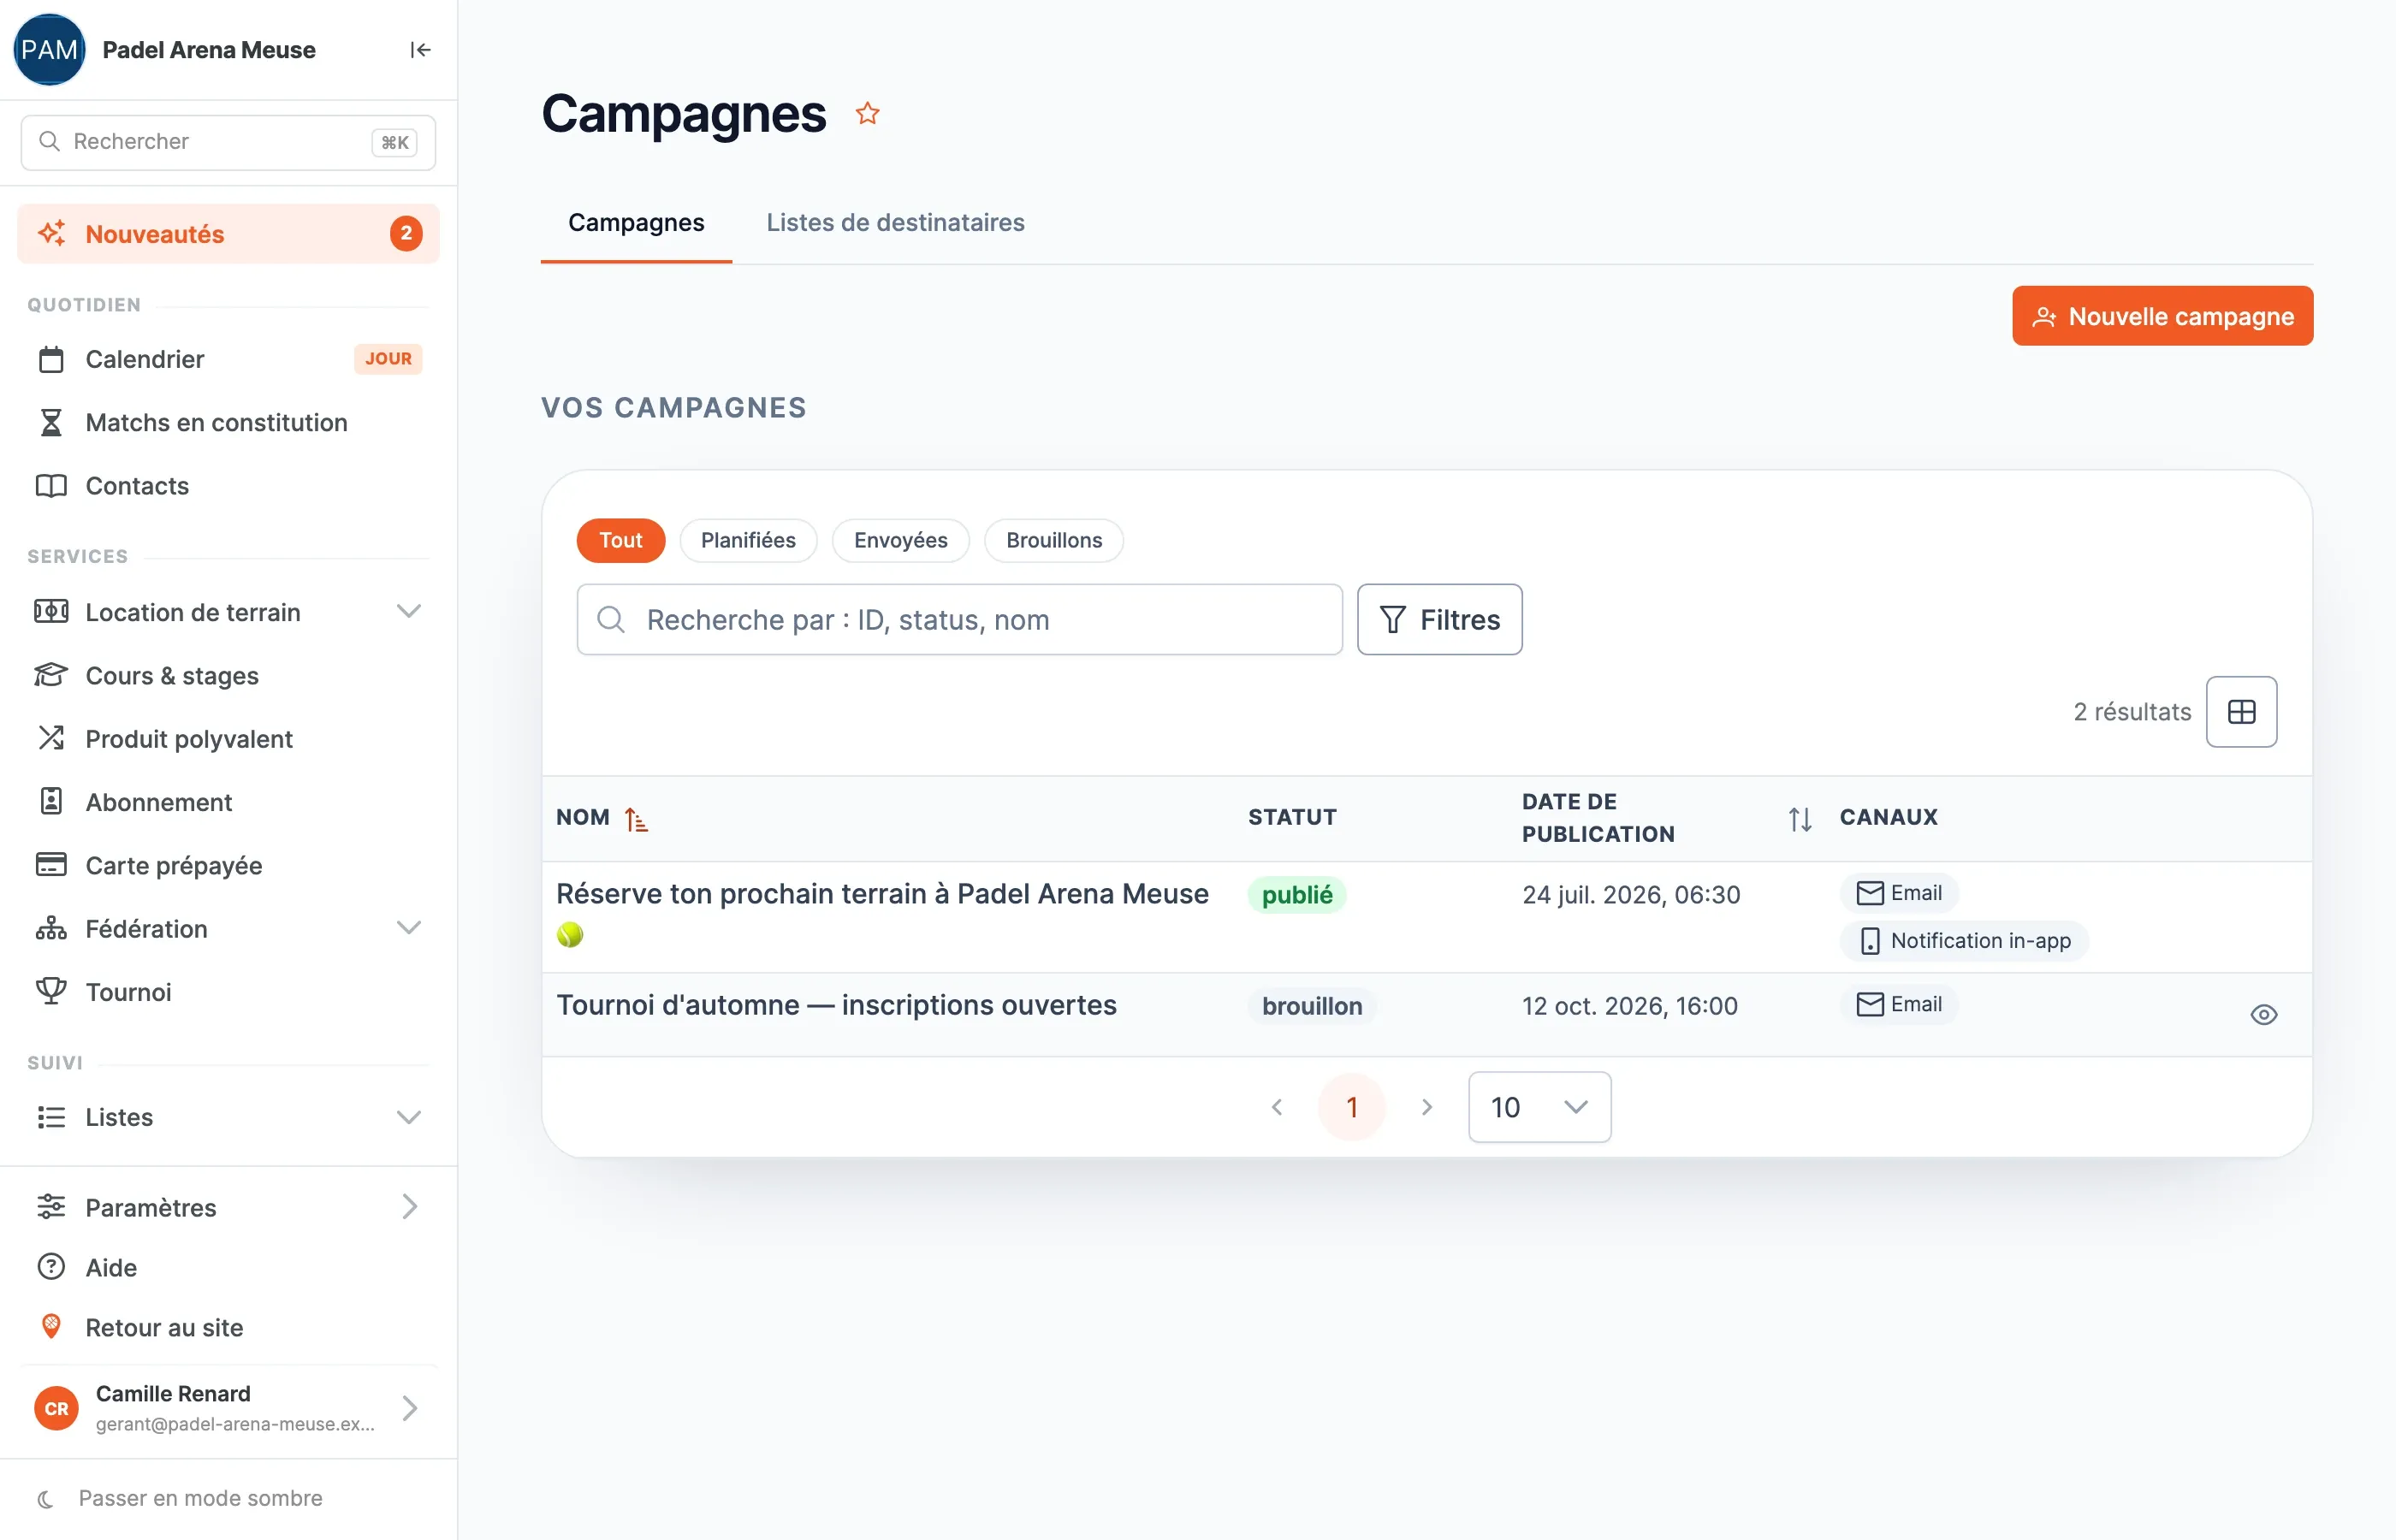The height and width of the screenshot is (1540, 2396).
Task: Sort by Date de publication arrows
Action: (x=1799, y=819)
